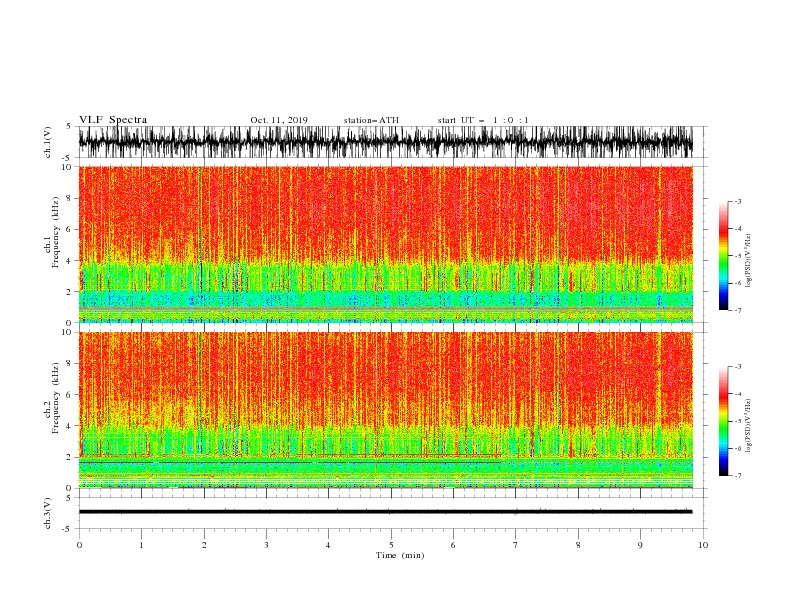Click inside the ch.1 spectrogram plot

pyautogui.click(x=385, y=244)
